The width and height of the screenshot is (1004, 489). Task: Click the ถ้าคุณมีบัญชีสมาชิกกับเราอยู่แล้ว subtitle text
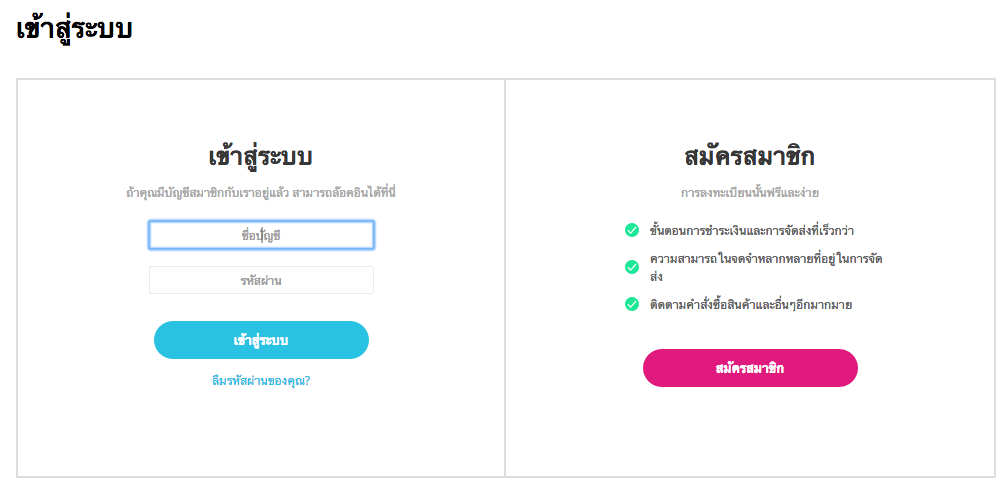(x=261, y=191)
